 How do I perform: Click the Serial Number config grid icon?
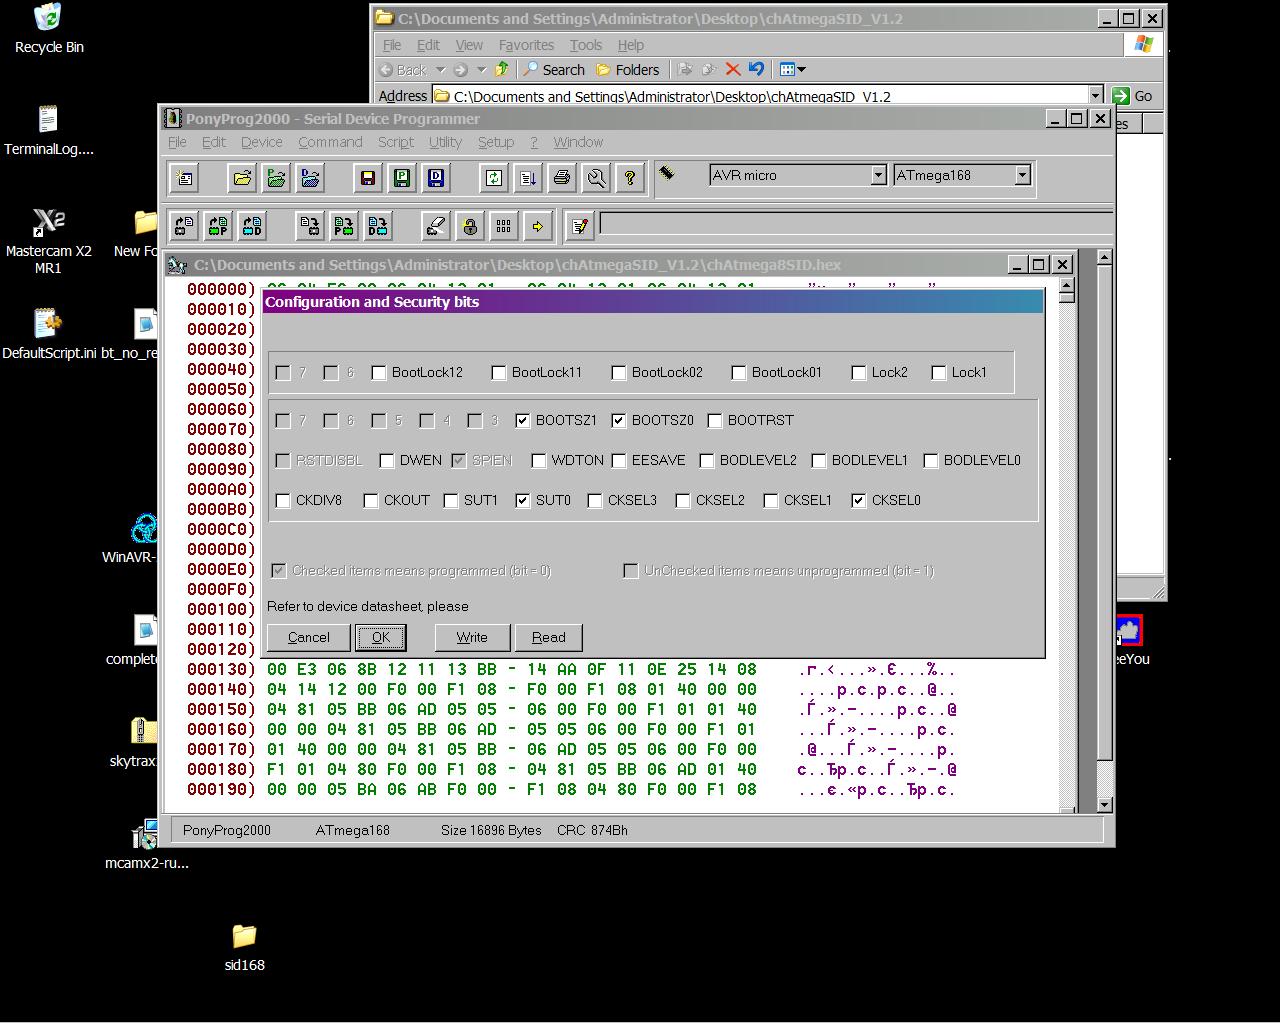pyautogui.click(x=503, y=226)
